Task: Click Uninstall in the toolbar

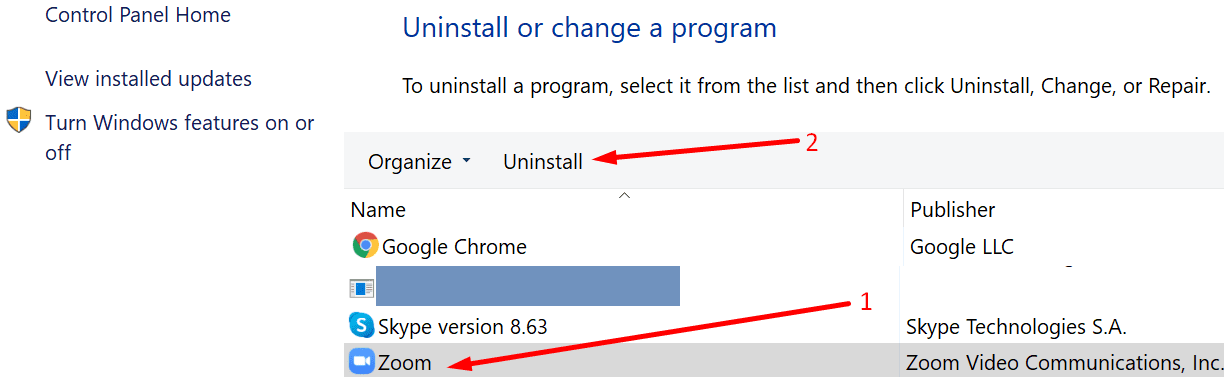Action: click(543, 161)
